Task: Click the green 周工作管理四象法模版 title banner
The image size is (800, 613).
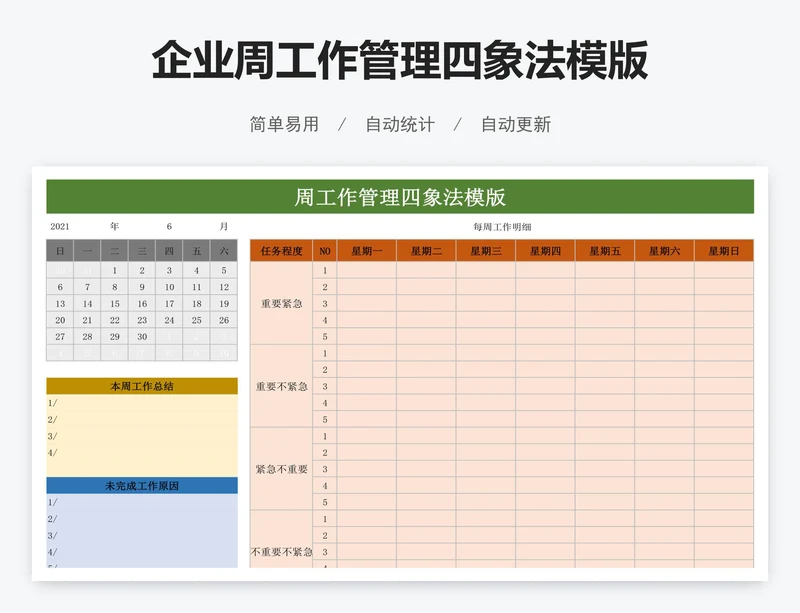Action: click(x=400, y=196)
